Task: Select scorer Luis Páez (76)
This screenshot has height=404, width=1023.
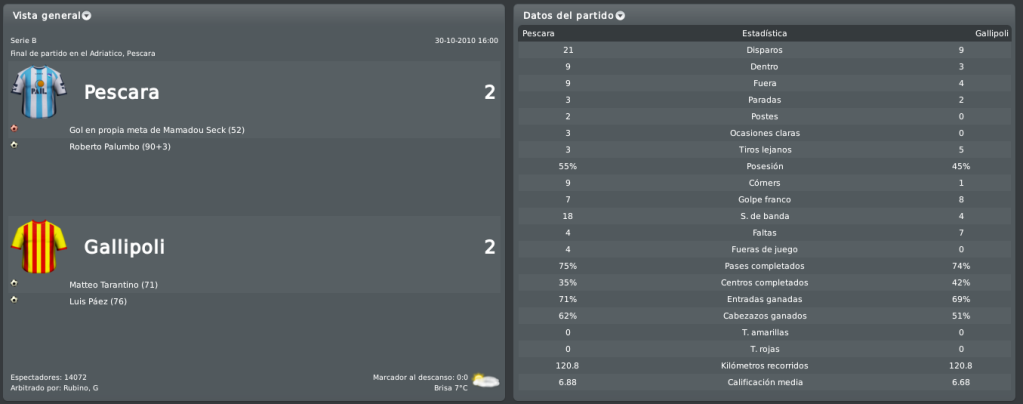Action: (x=98, y=302)
